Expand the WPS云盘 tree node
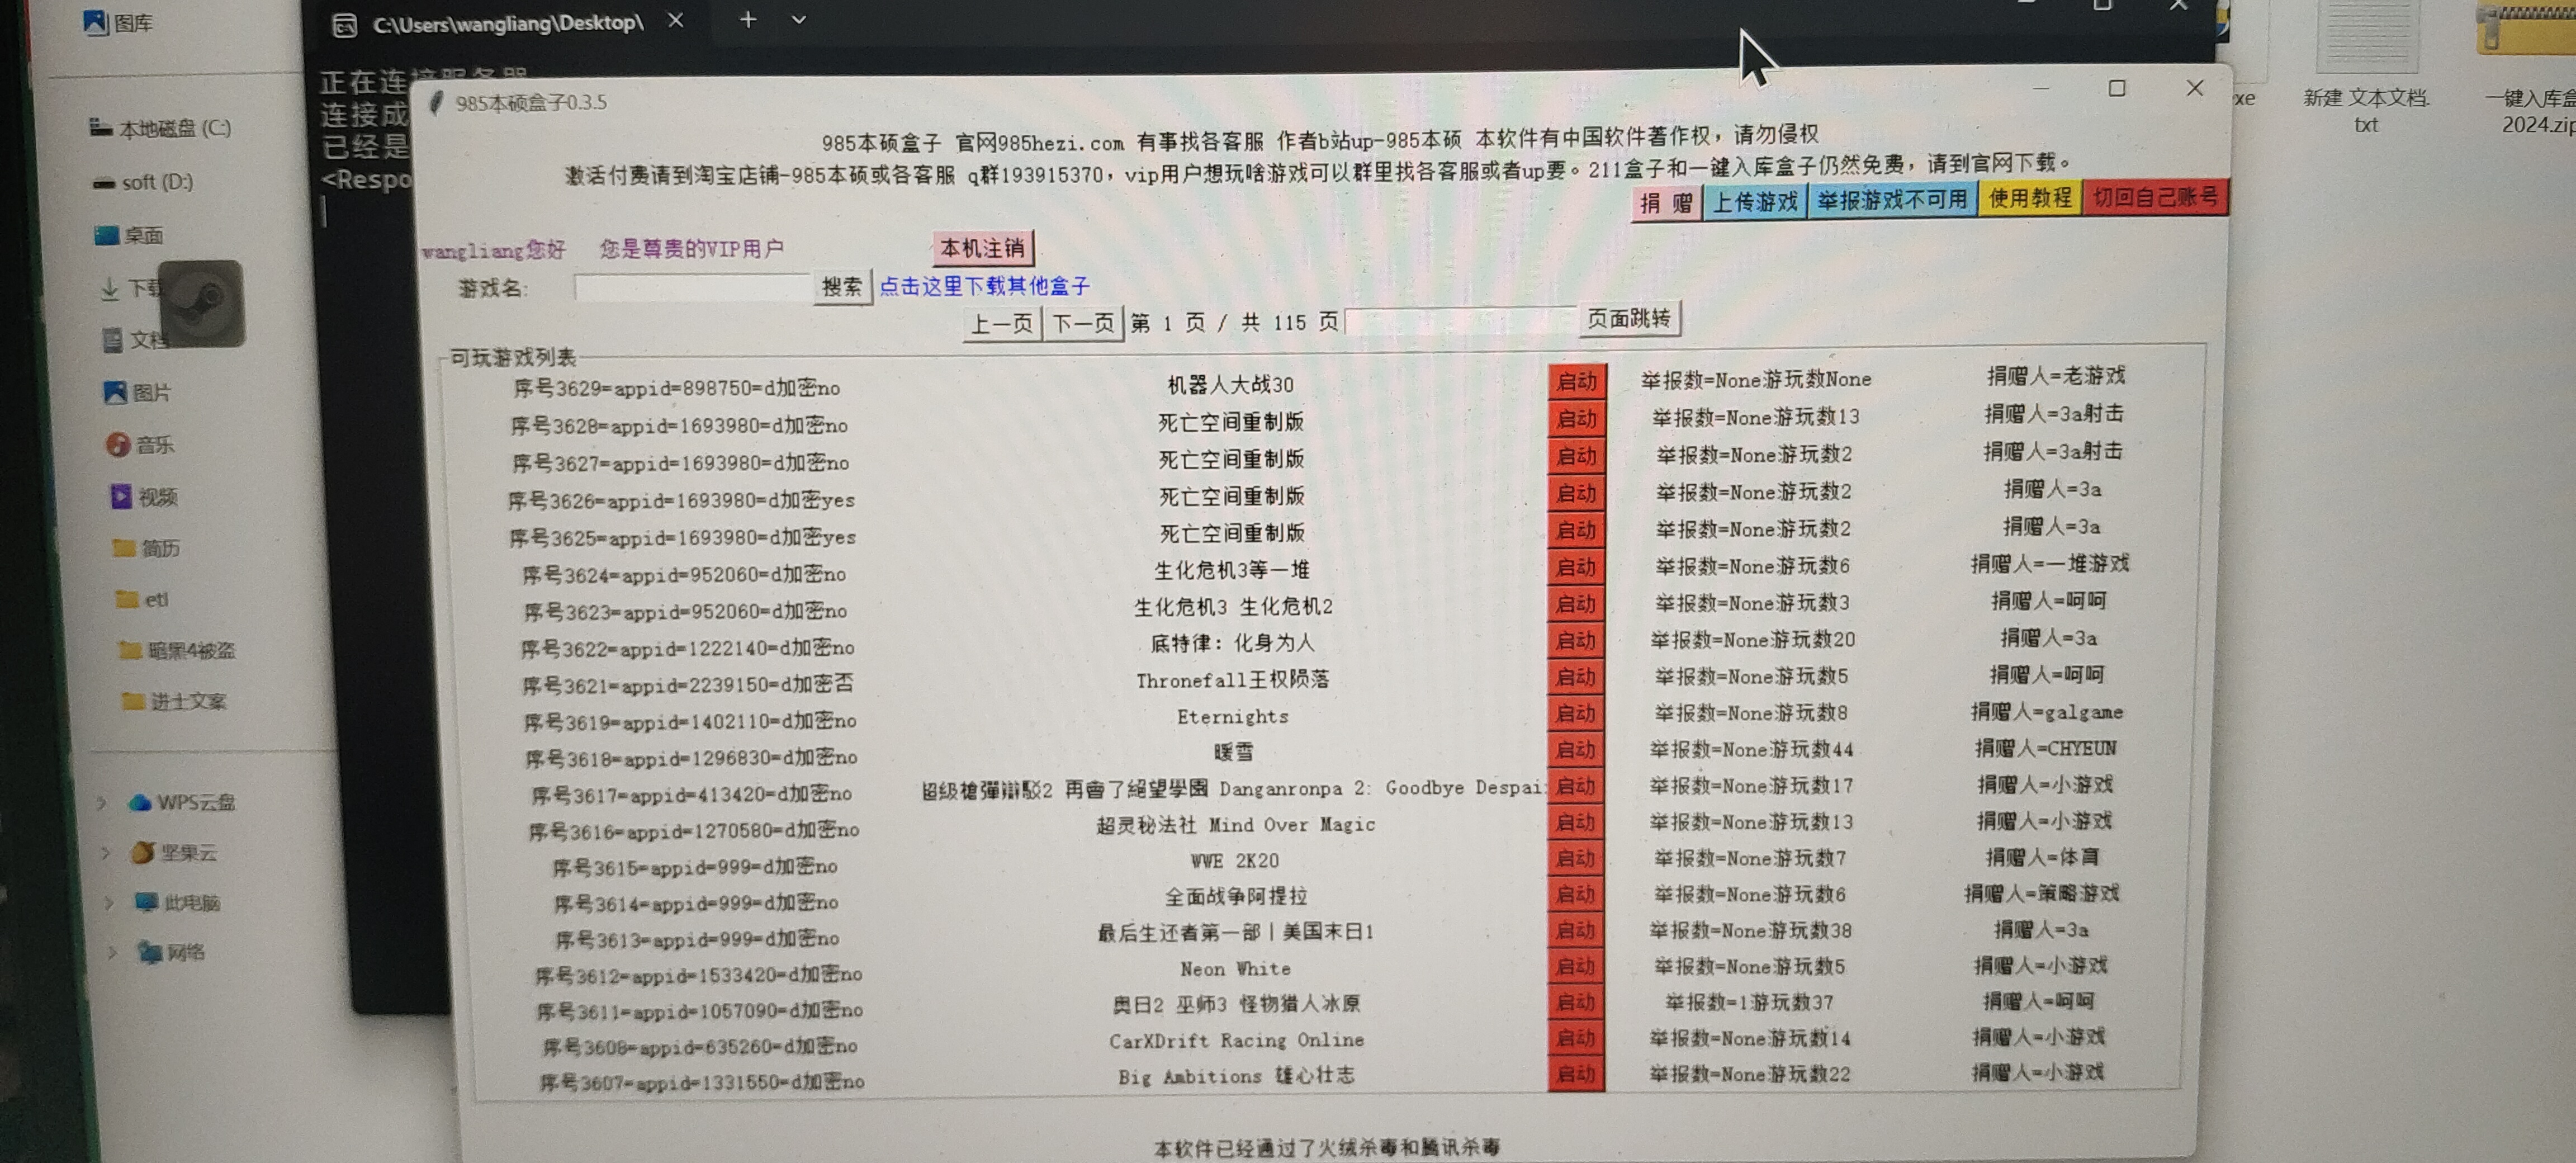 coord(102,802)
